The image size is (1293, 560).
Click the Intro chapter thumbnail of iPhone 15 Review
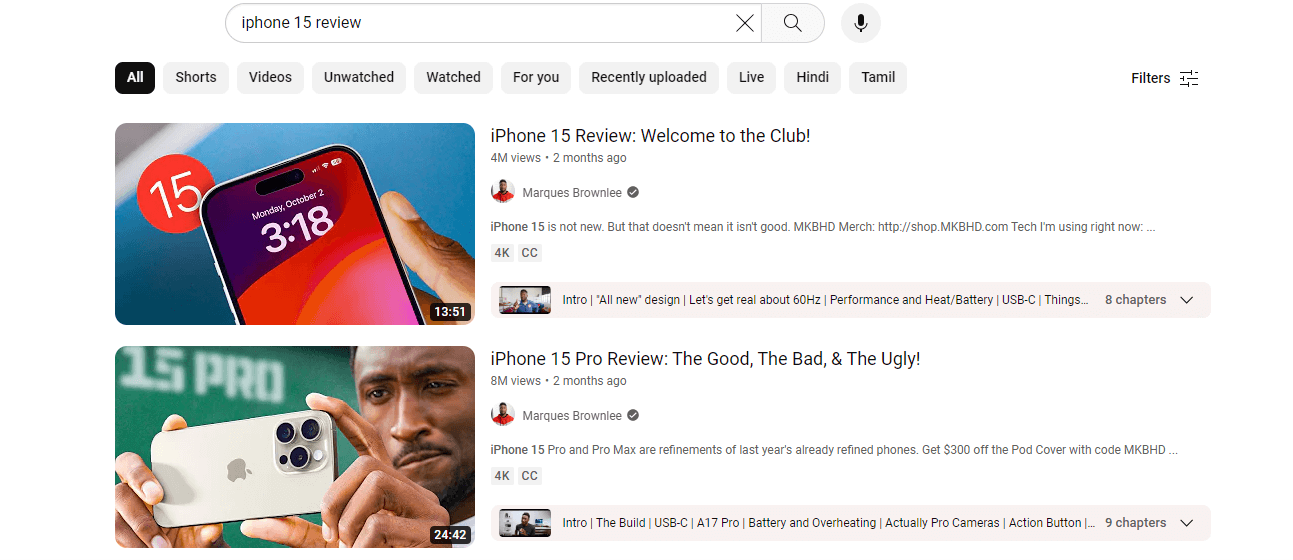[x=525, y=300]
